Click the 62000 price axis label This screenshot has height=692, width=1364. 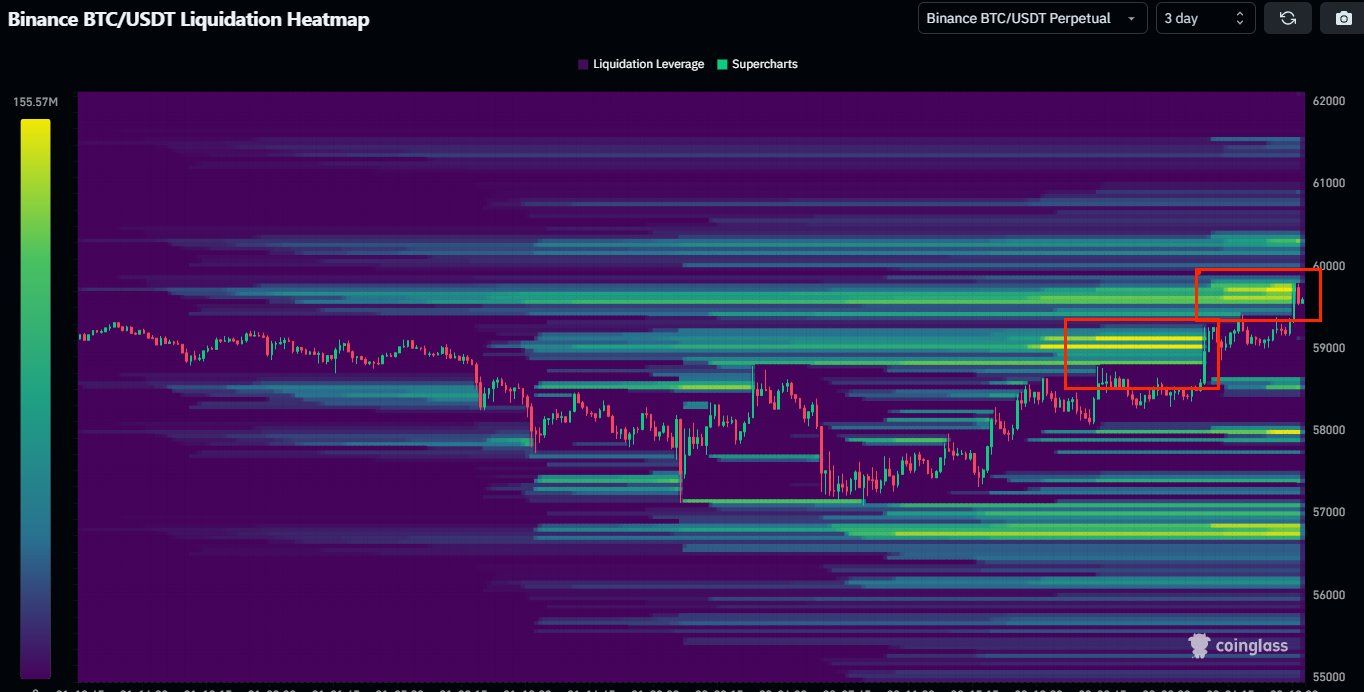coord(1328,101)
